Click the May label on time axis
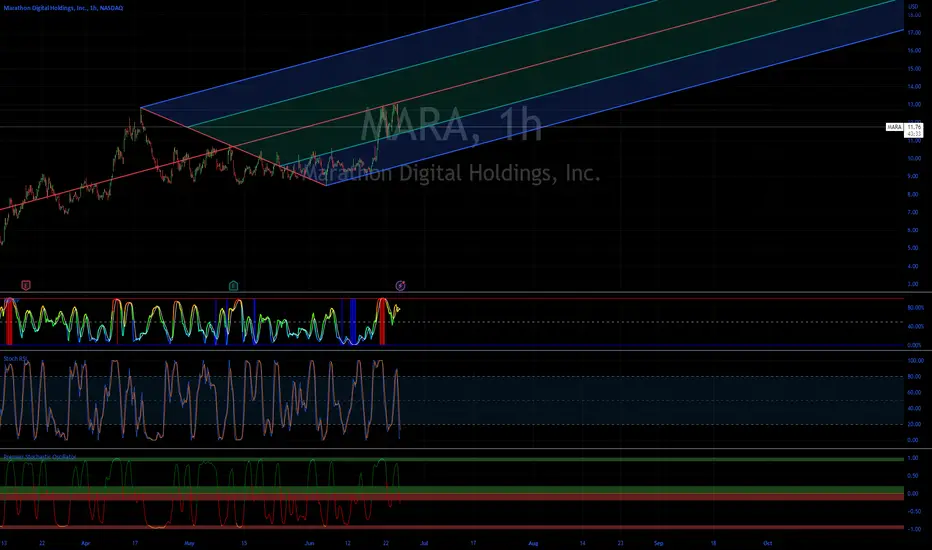Image resolution: width=932 pixels, height=550 pixels. click(x=189, y=543)
